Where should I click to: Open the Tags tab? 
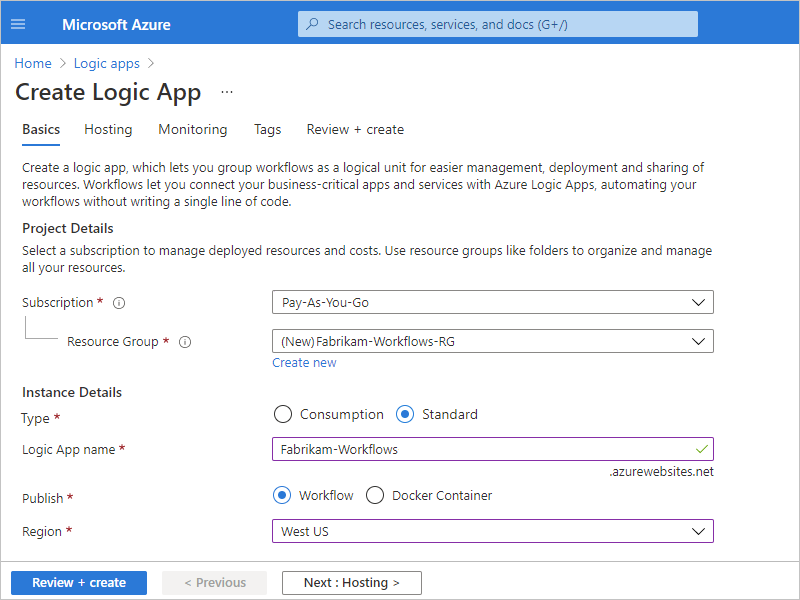(x=267, y=129)
